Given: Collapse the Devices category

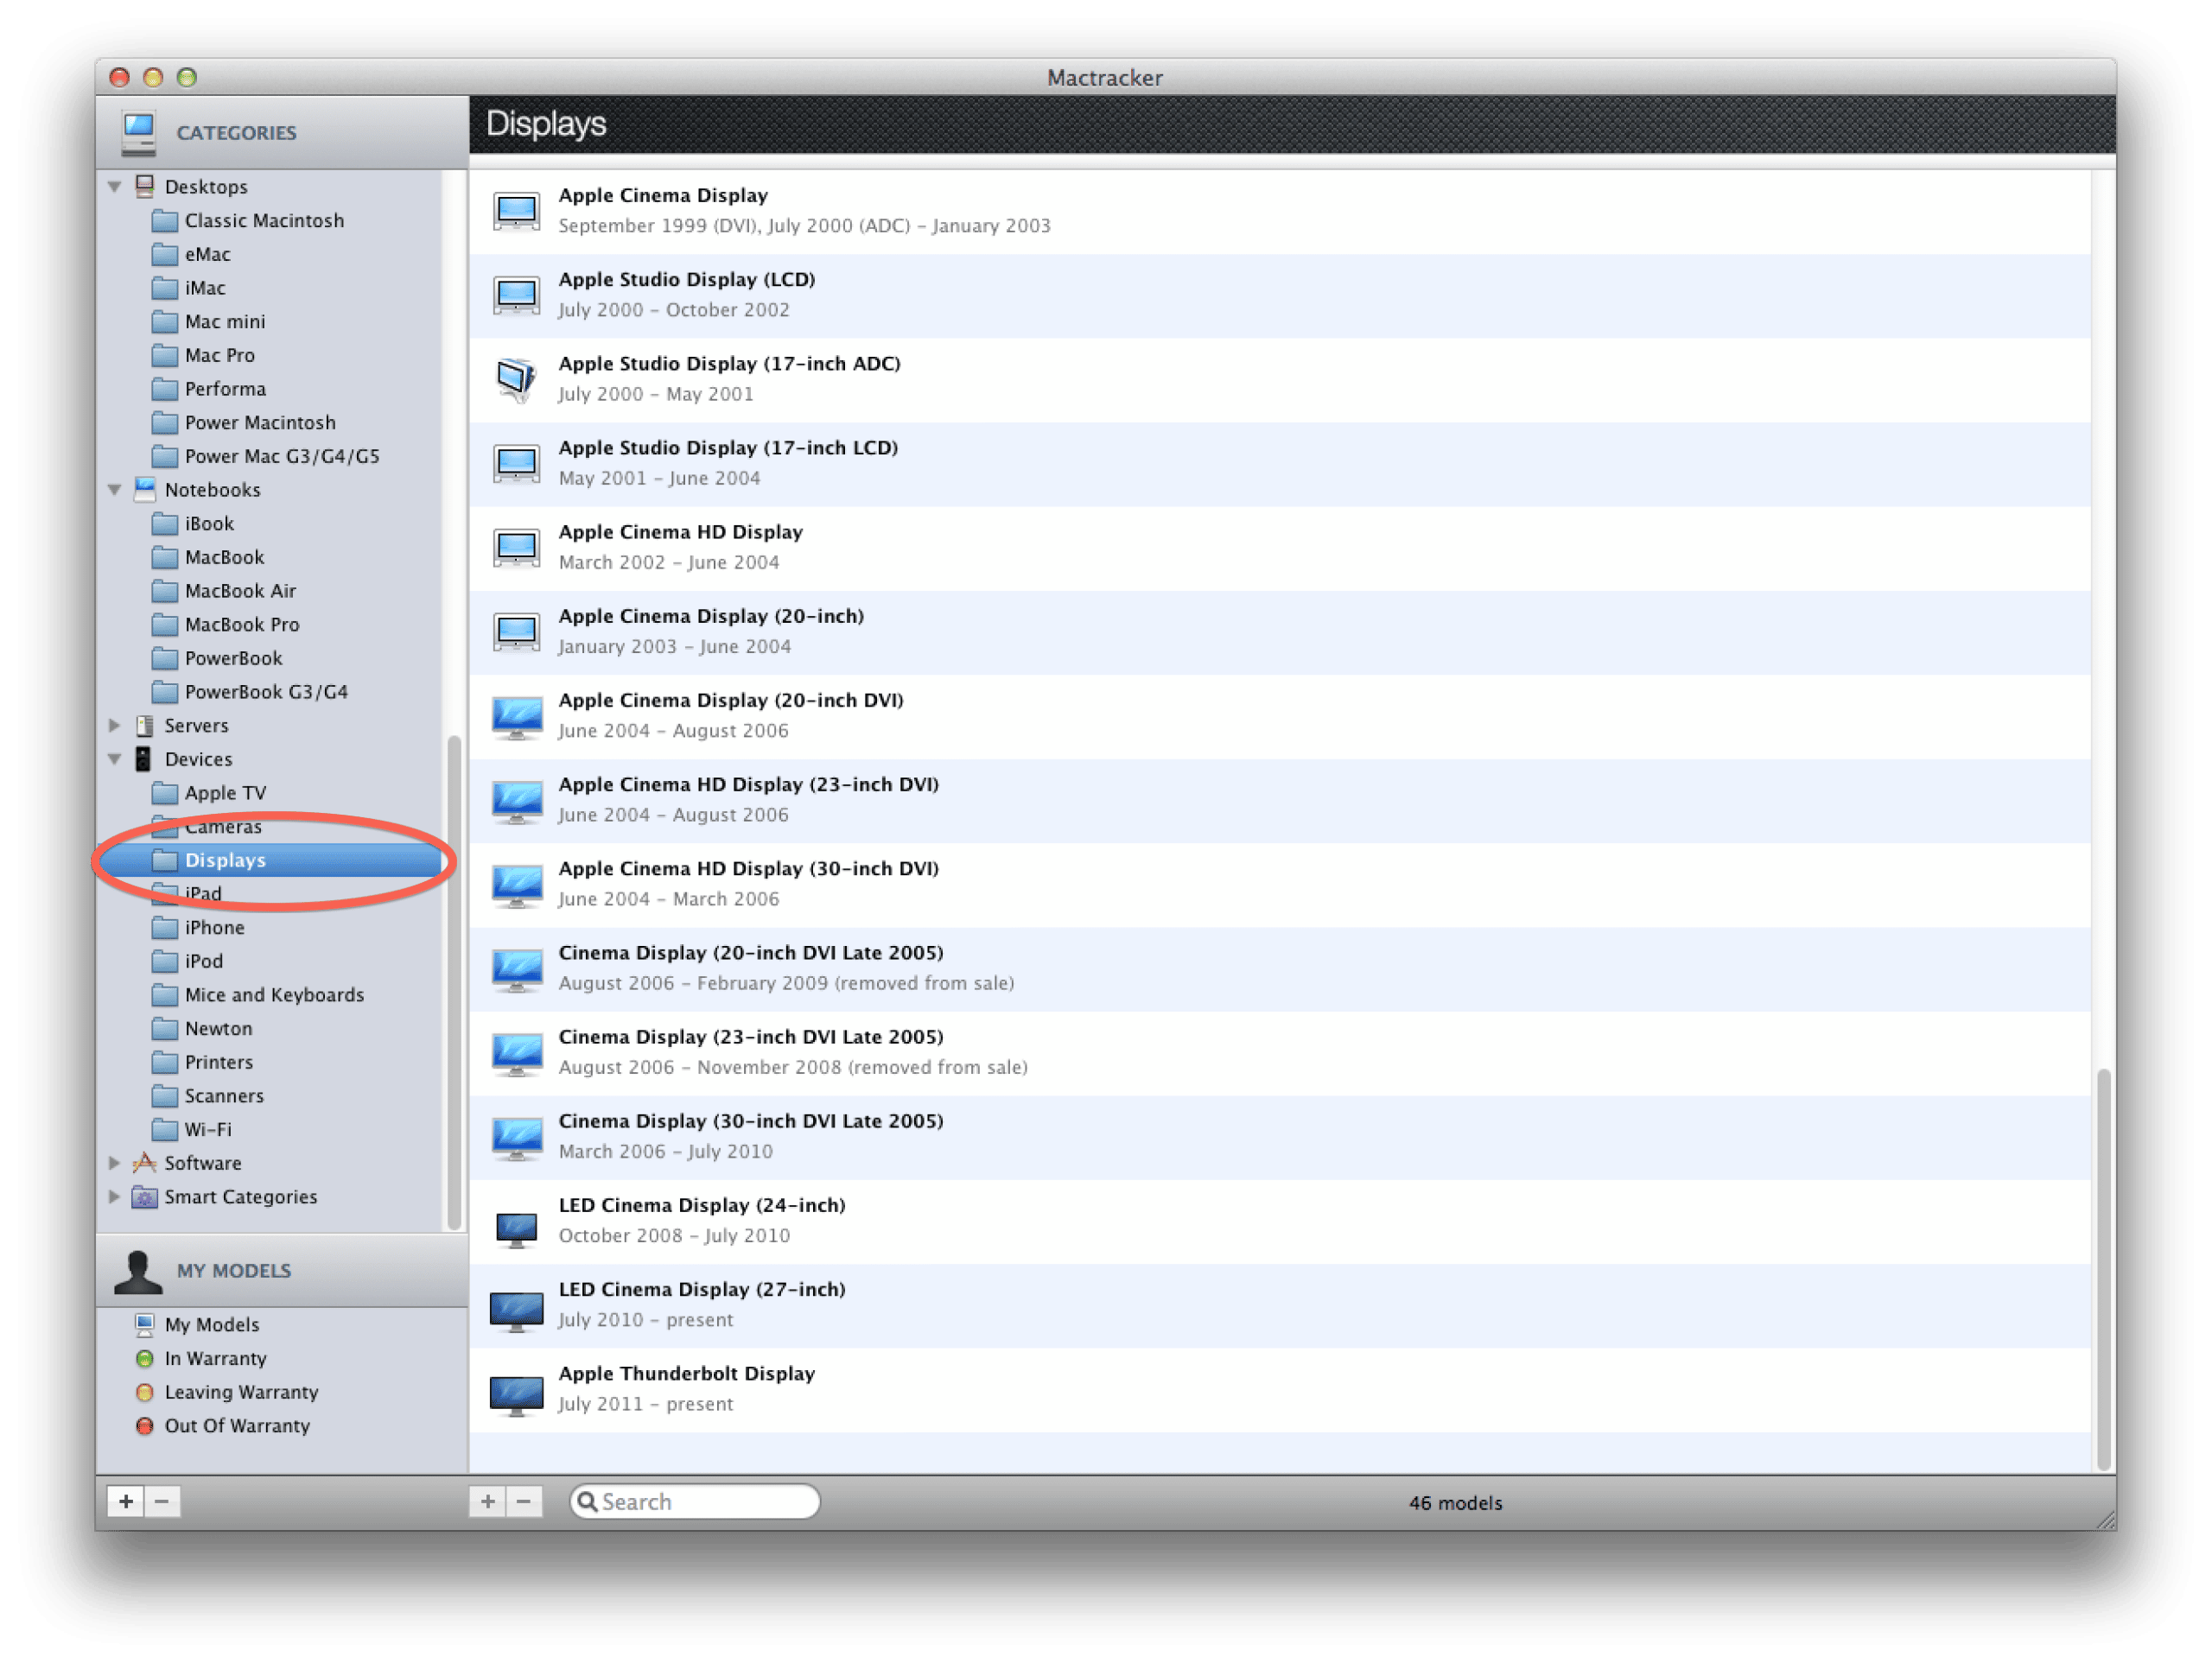Looking at the screenshot, I should [x=115, y=759].
